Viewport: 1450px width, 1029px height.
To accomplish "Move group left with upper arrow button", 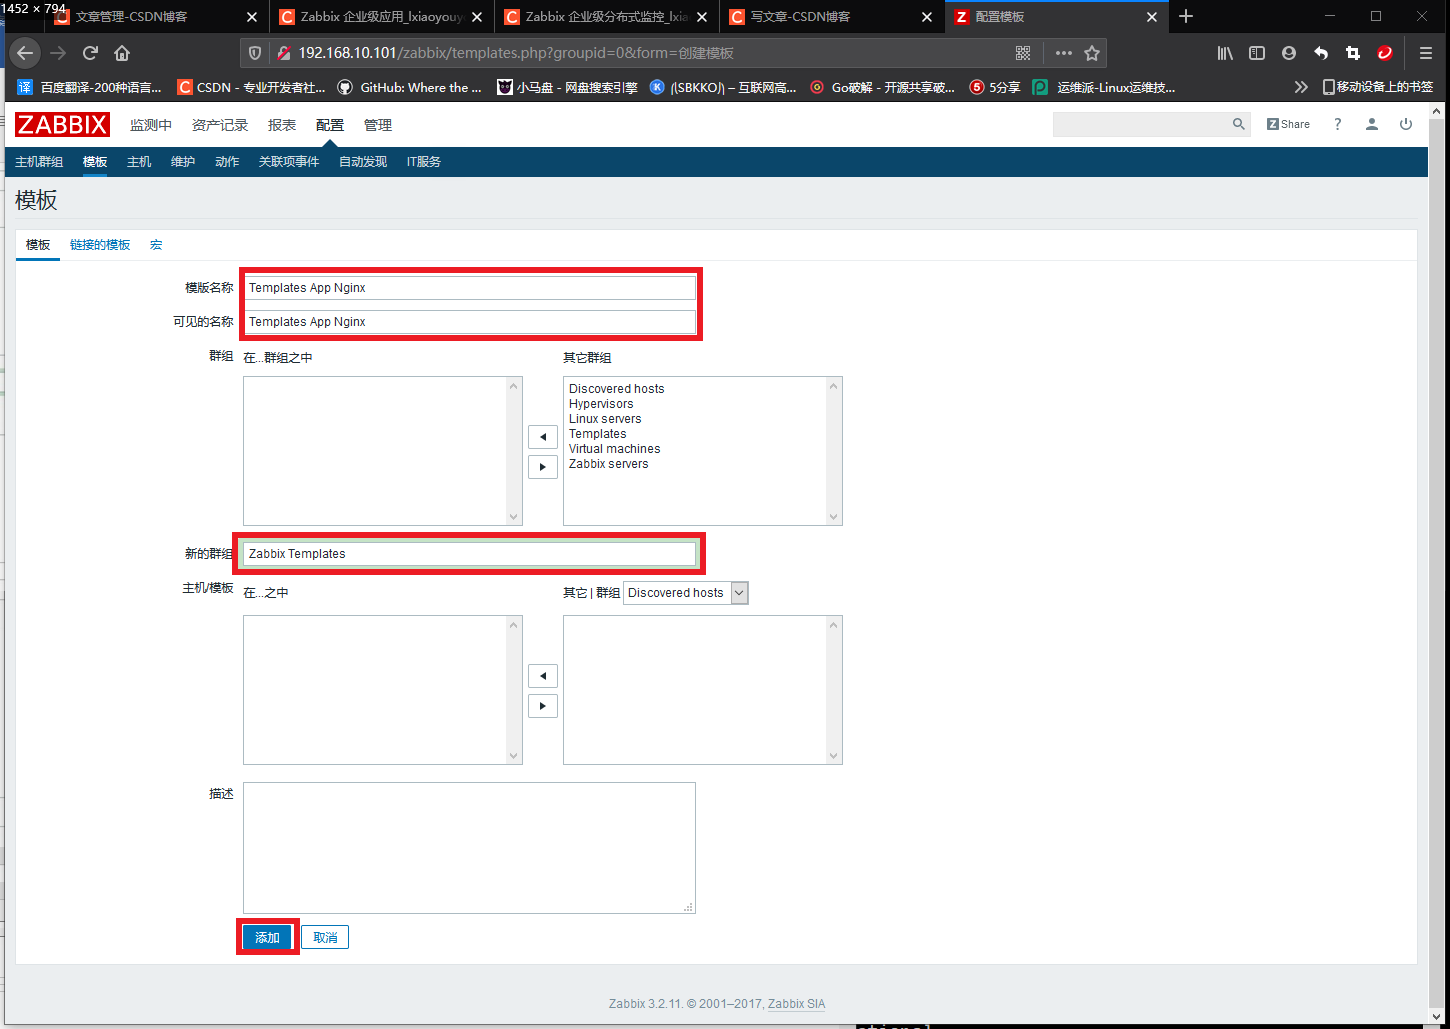I will 543,437.
